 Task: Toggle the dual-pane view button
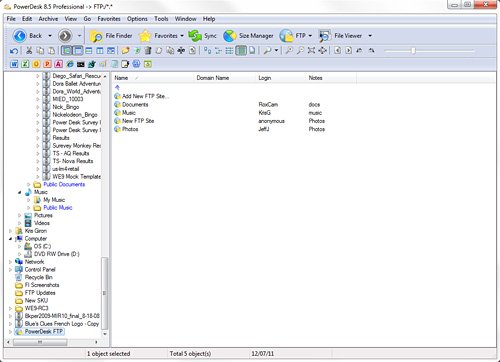(x=100, y=51)
